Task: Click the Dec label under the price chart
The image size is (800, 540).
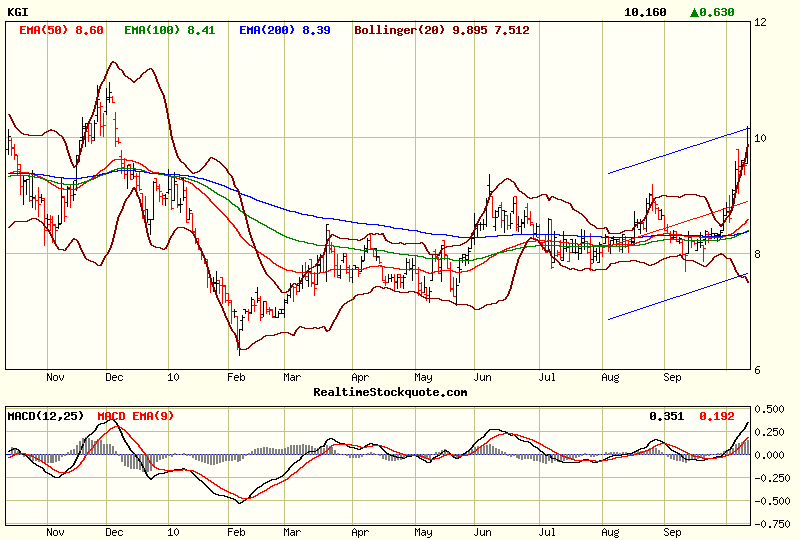Action: 114,377
